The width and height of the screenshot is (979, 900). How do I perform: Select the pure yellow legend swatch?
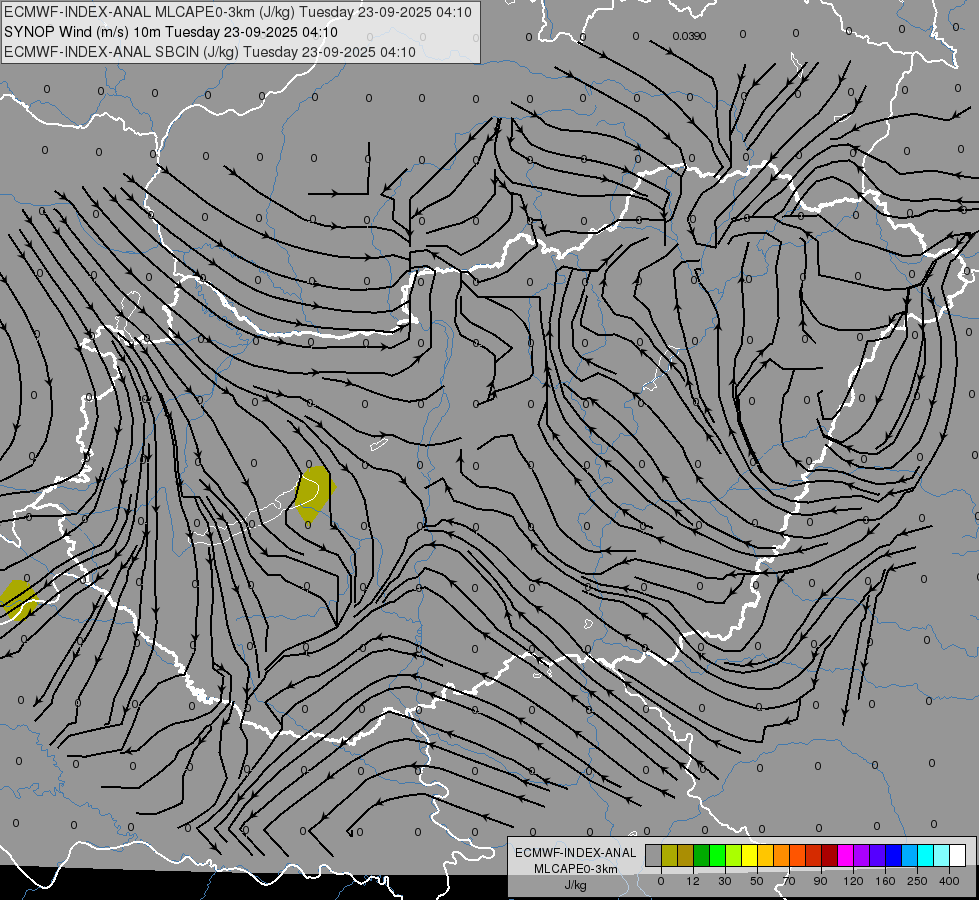[x=750, y=855]
